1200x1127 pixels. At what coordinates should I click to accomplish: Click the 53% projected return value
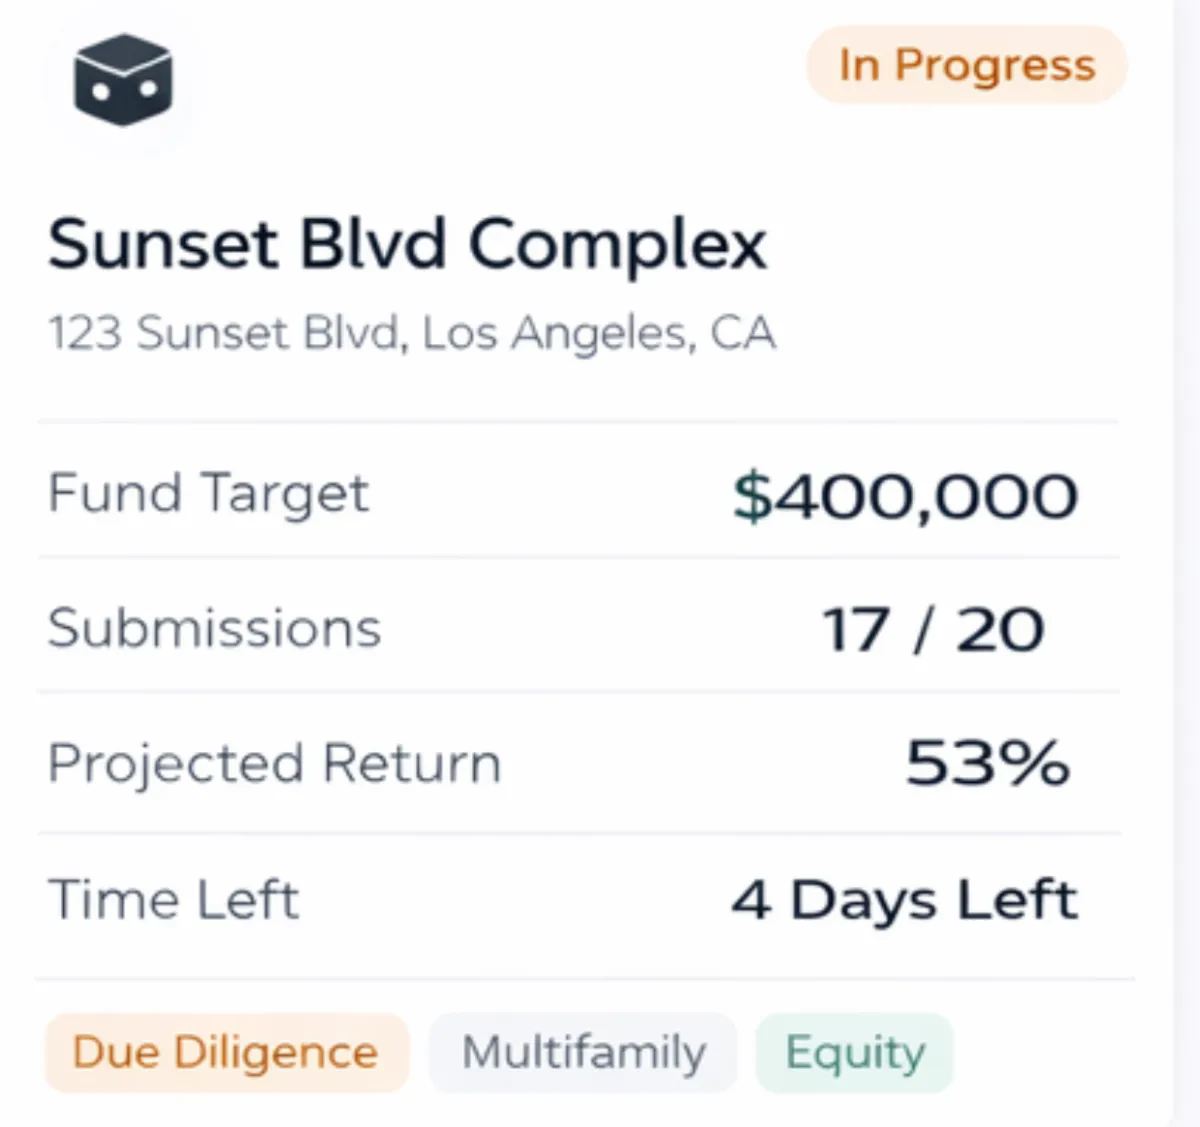click(987, 763)
